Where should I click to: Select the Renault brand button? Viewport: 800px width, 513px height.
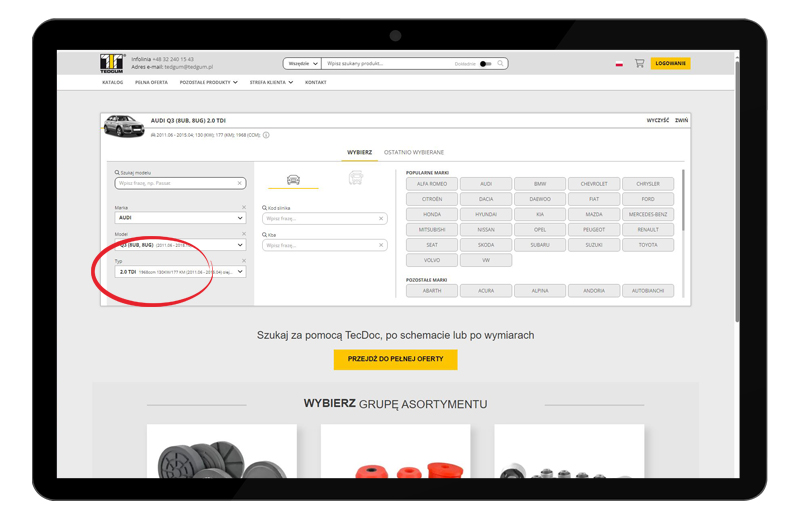click(x=648, y=230)
